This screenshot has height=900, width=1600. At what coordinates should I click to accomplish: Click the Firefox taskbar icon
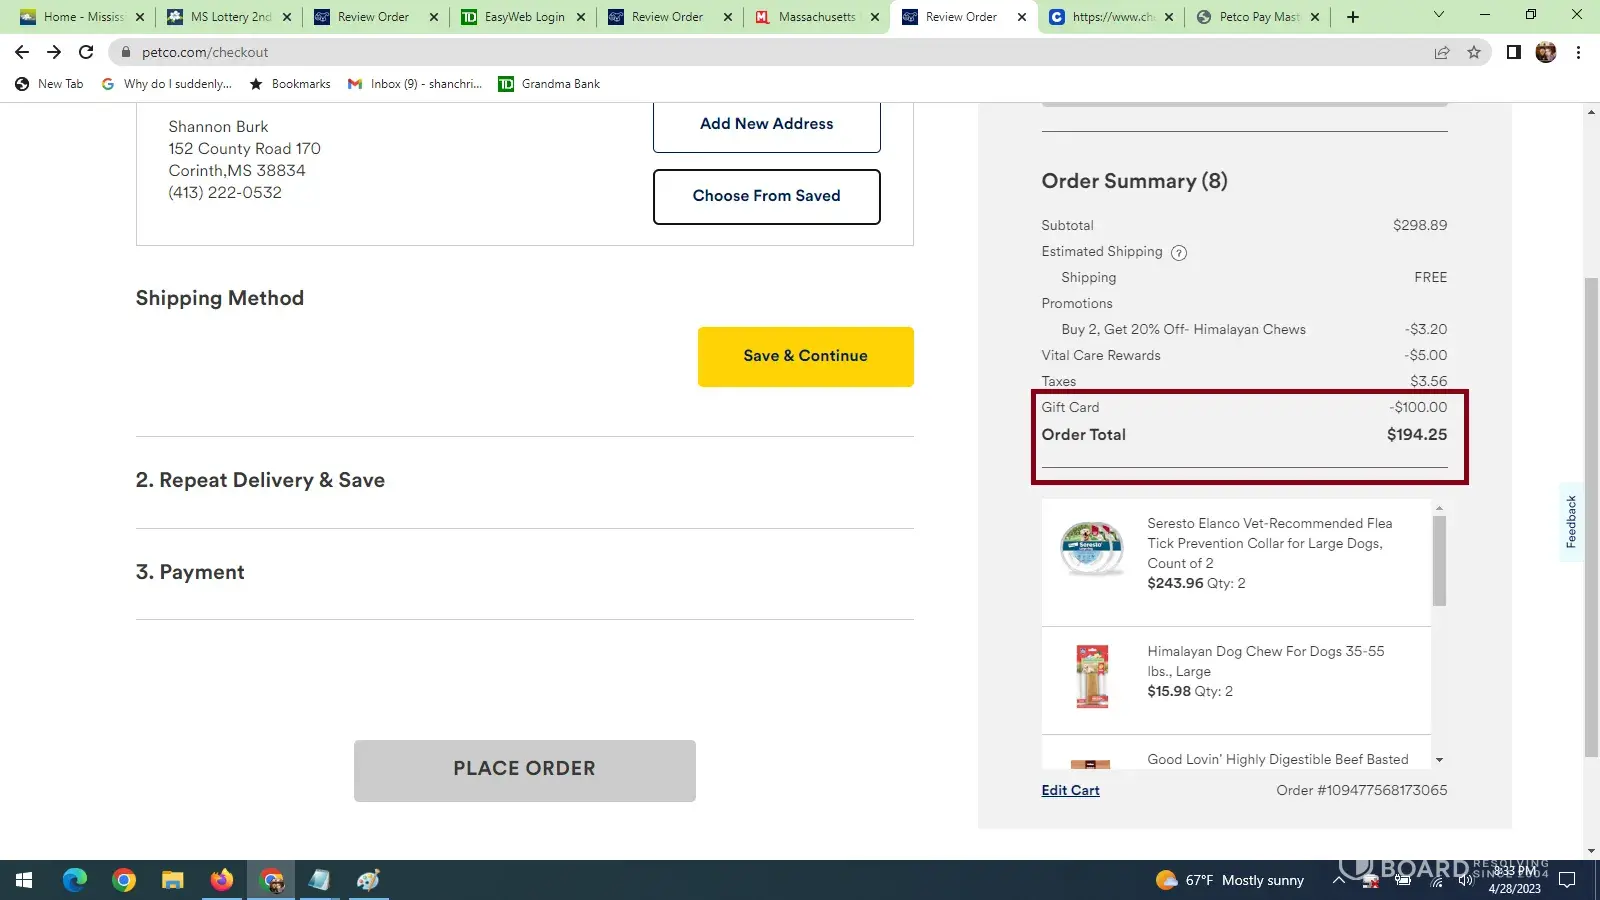(x=222, y=880)
